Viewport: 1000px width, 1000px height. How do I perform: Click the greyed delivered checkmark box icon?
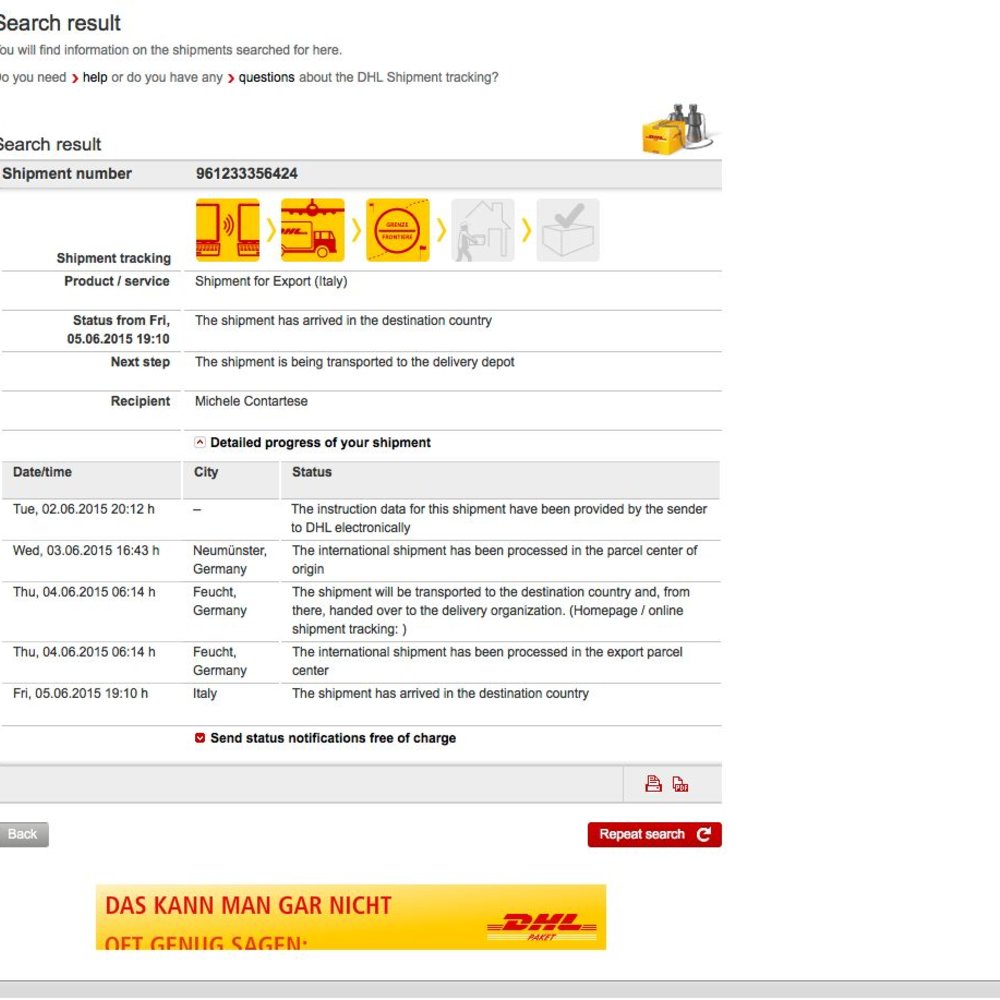click(x=568, y=230)
